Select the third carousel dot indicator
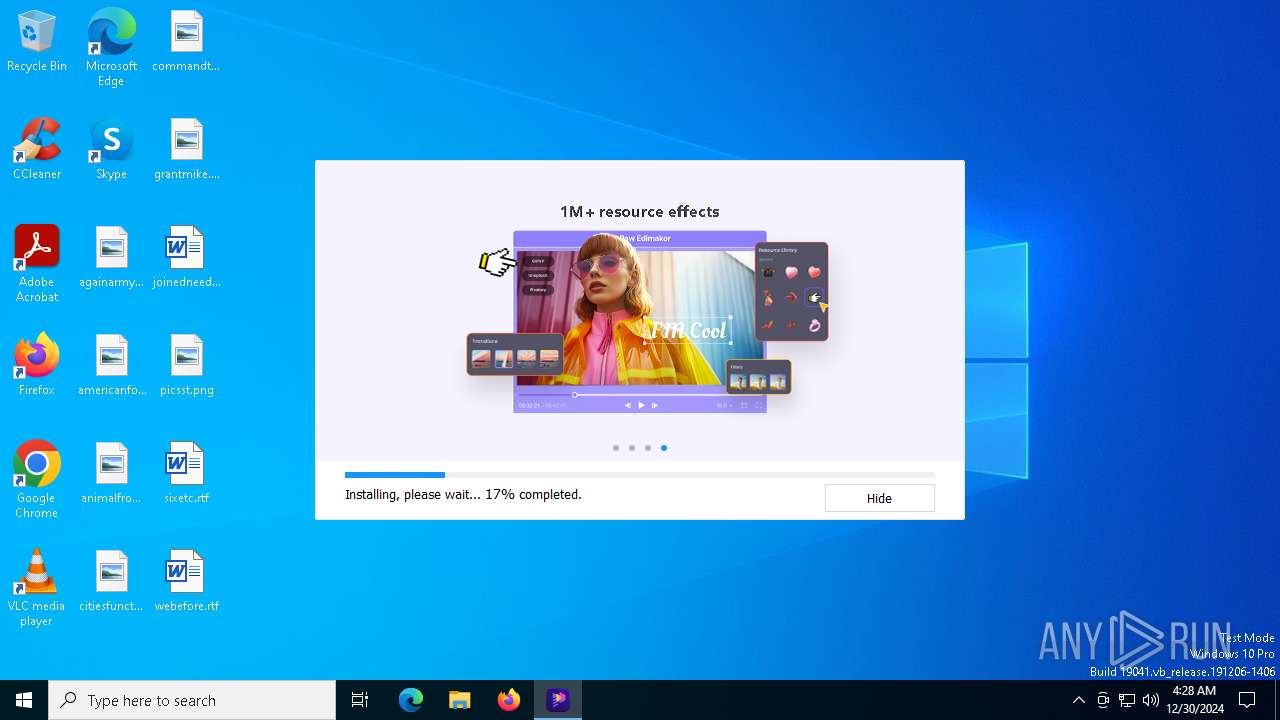 click(x=648, y=448)
